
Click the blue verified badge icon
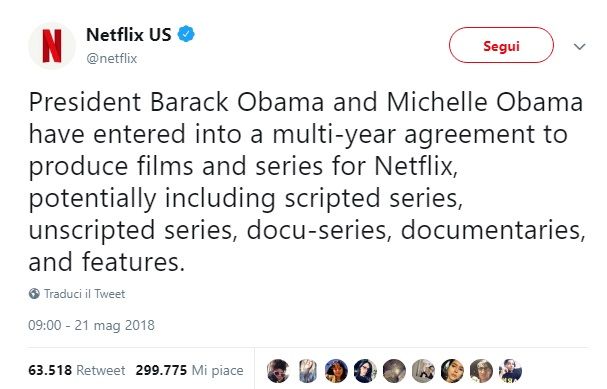(x=186, y=34)
